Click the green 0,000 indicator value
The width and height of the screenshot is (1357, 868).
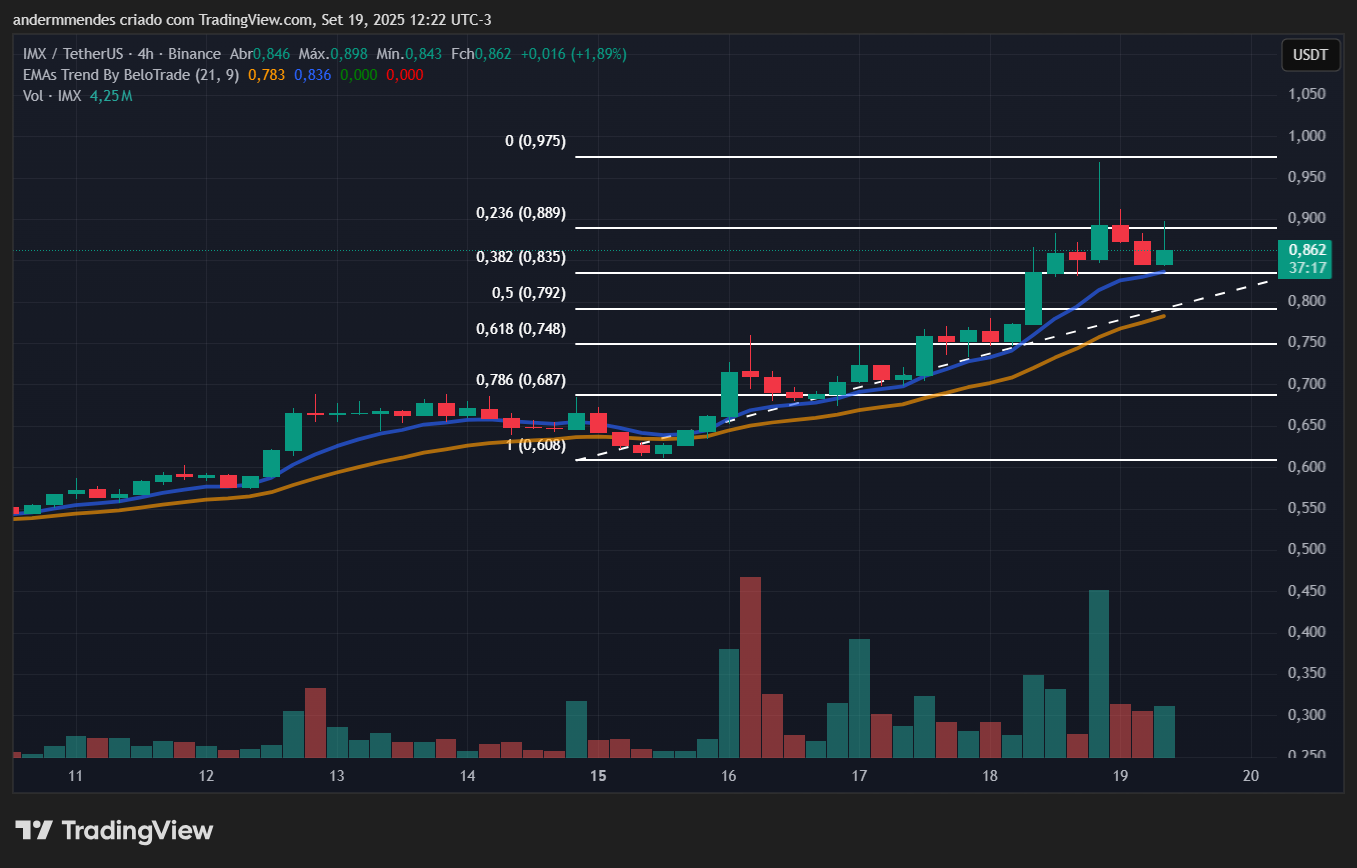[359, 75]
